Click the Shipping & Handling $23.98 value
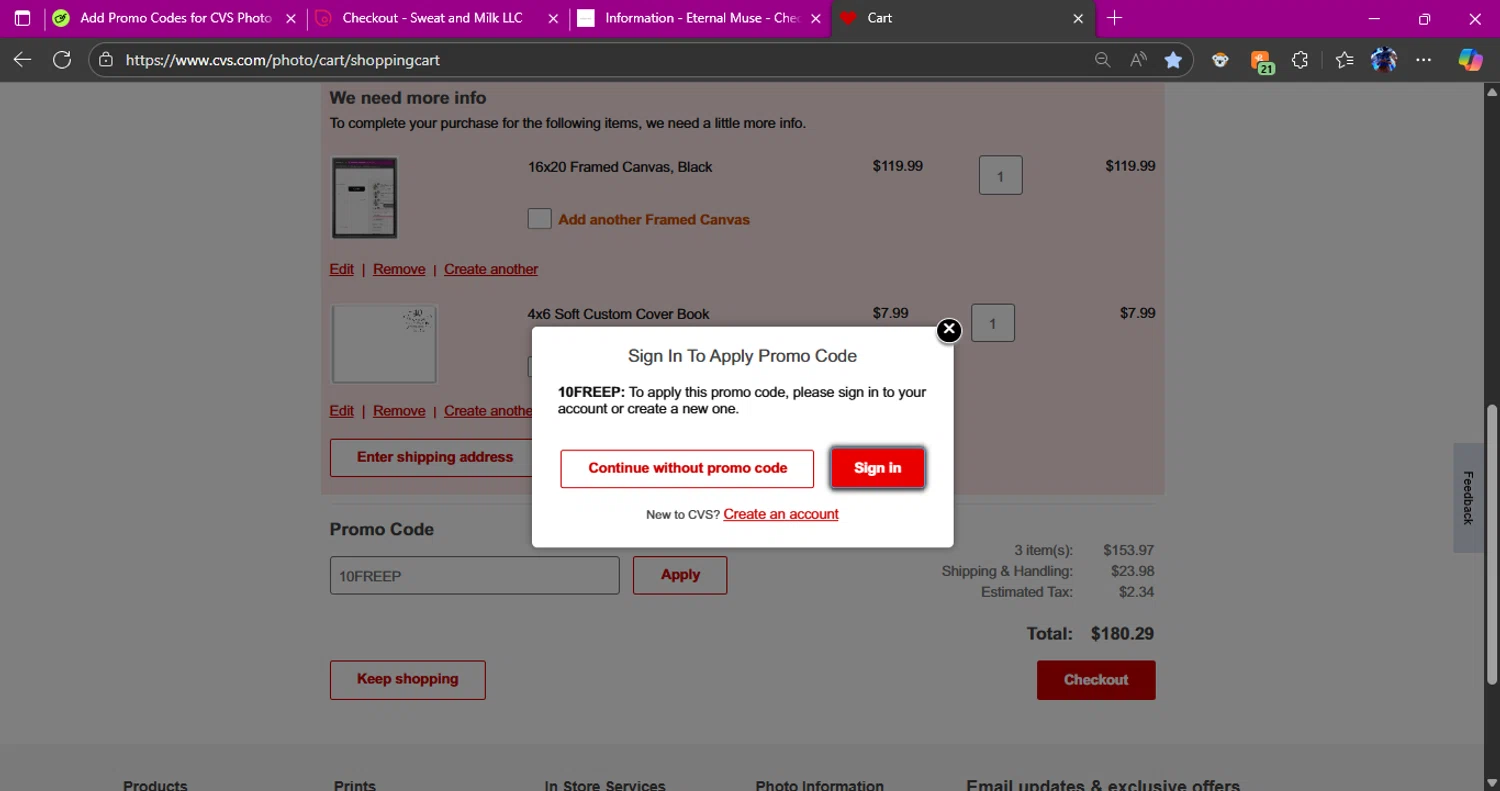This screenshot has width=1500, height=791. [x=1132, y=571]
